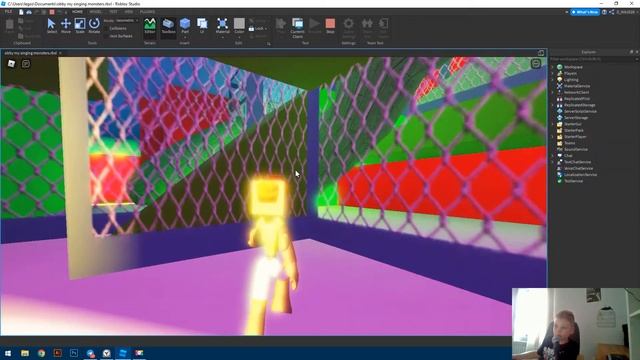Select Players in Explorer
The image size is (640, 360).
pos(570,73)
